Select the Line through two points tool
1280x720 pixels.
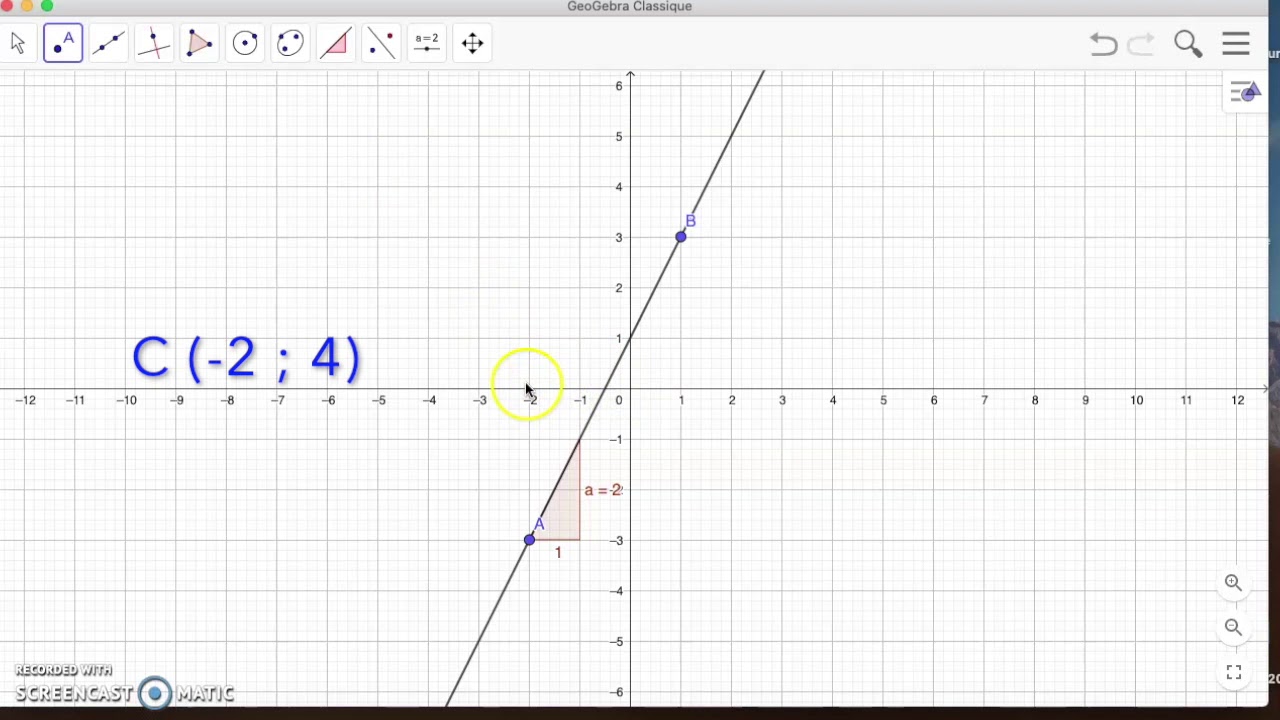[x=108, y=43]
